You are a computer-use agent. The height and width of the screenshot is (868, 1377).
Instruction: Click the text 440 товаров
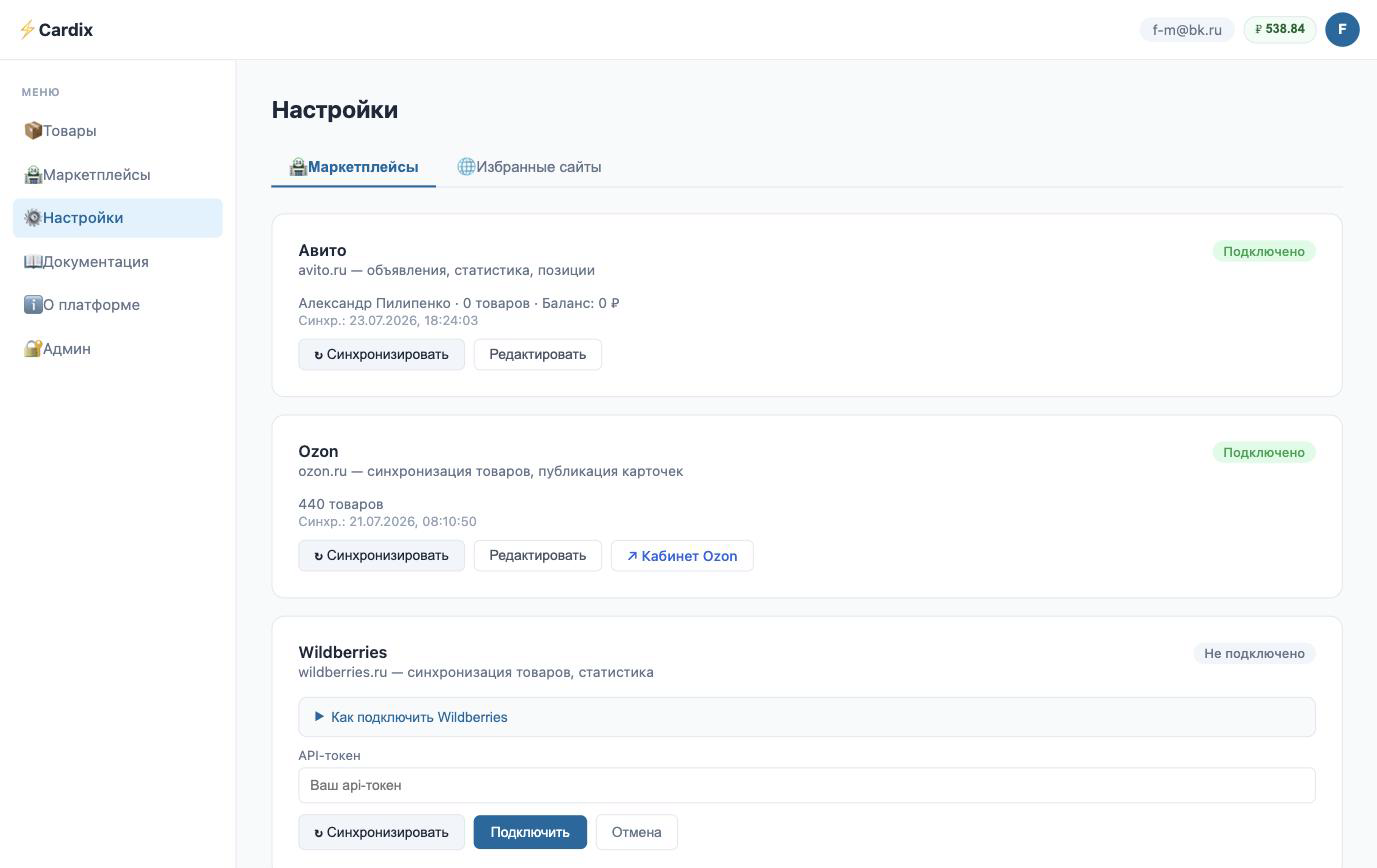coord(341,504)
